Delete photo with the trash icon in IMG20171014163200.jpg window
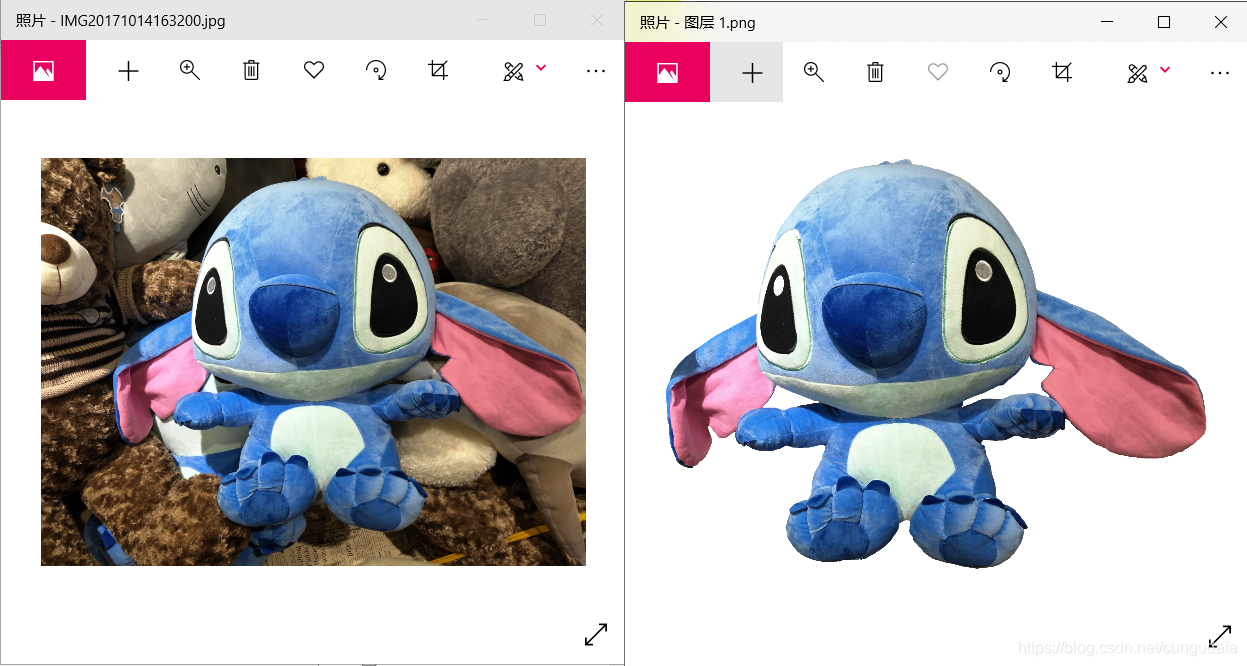The width and height of the screenshot is (1247, 666). 252,70
